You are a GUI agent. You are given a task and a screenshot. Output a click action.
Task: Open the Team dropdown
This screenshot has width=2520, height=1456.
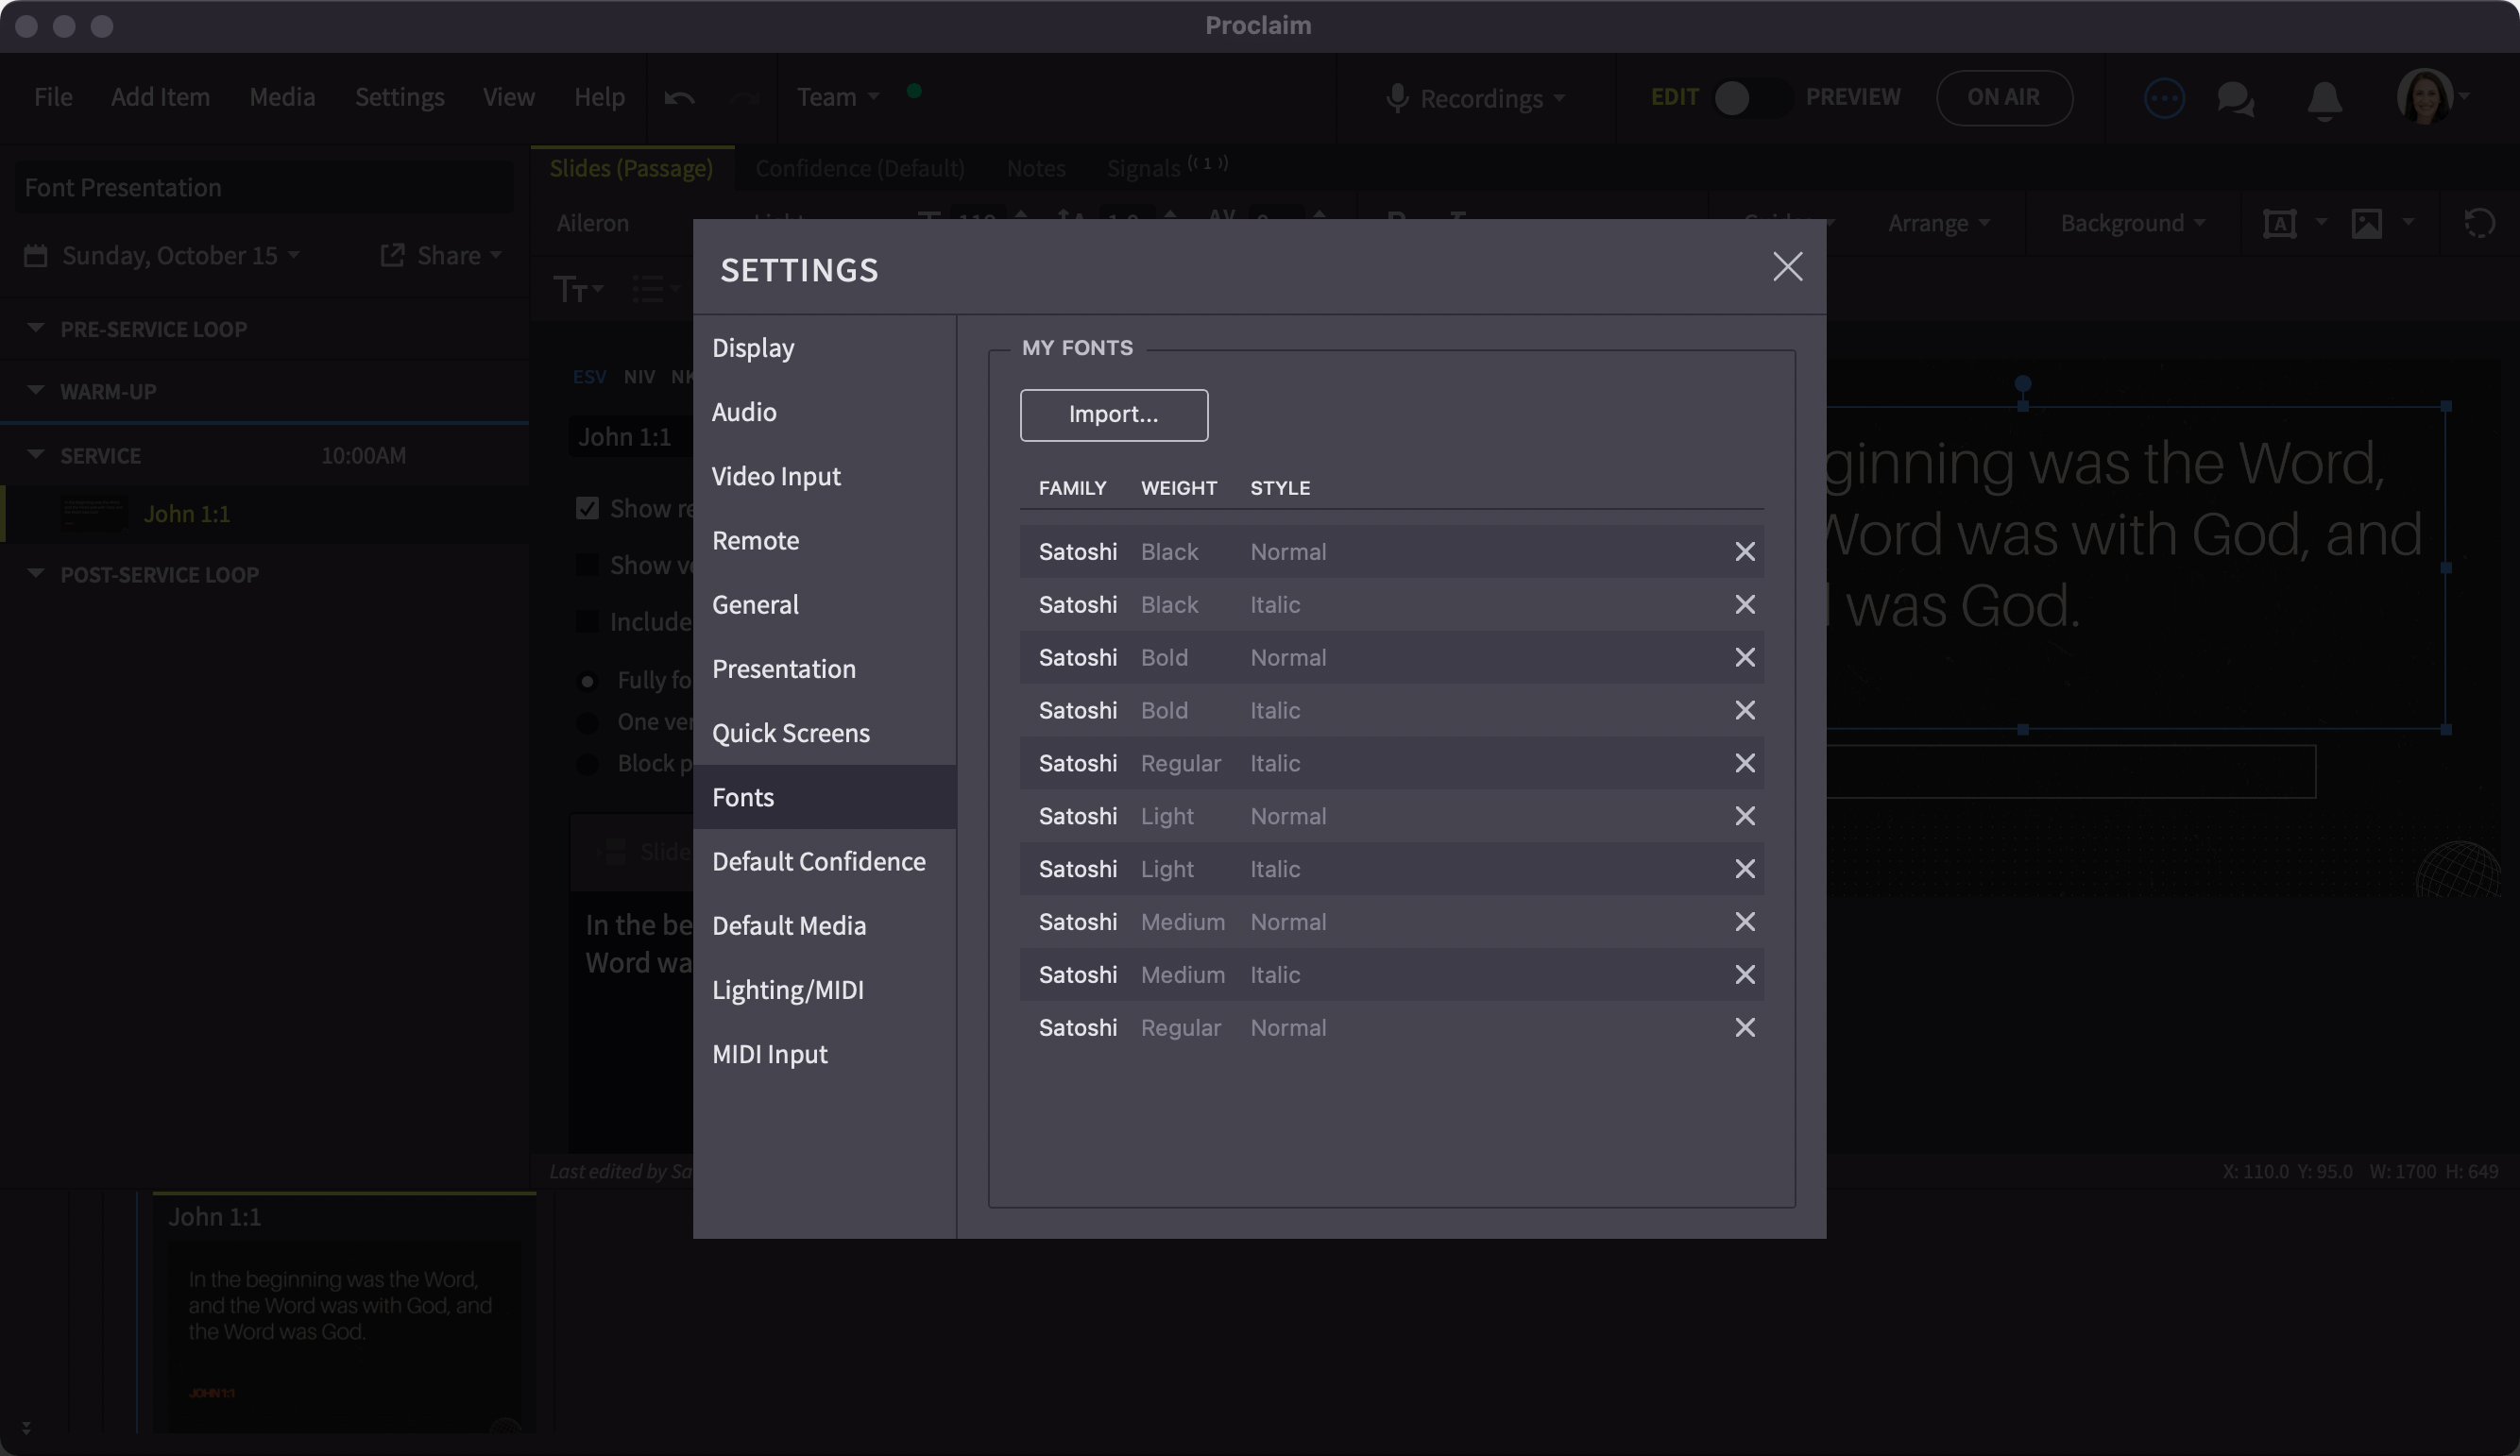tap(838, 97)
